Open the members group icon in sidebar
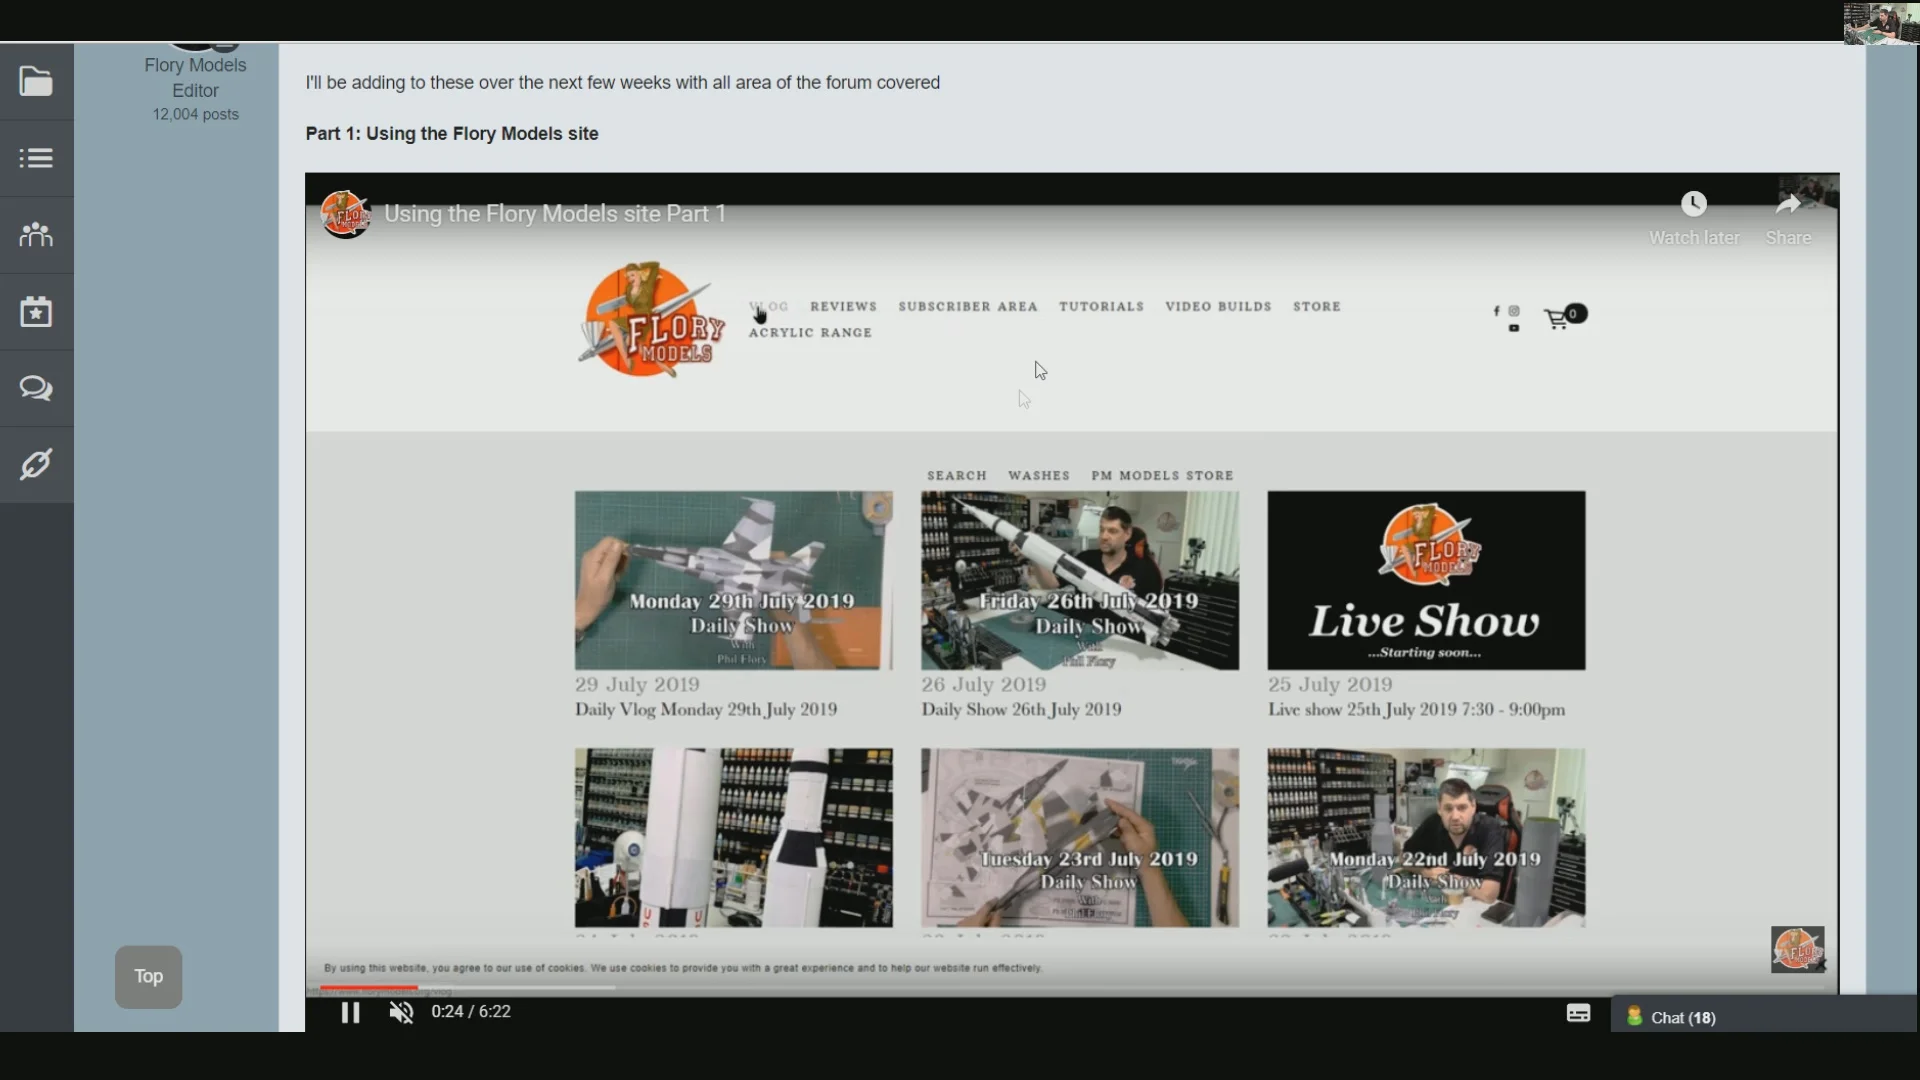Screen dimensions: 1920x1080 (36, 235)
